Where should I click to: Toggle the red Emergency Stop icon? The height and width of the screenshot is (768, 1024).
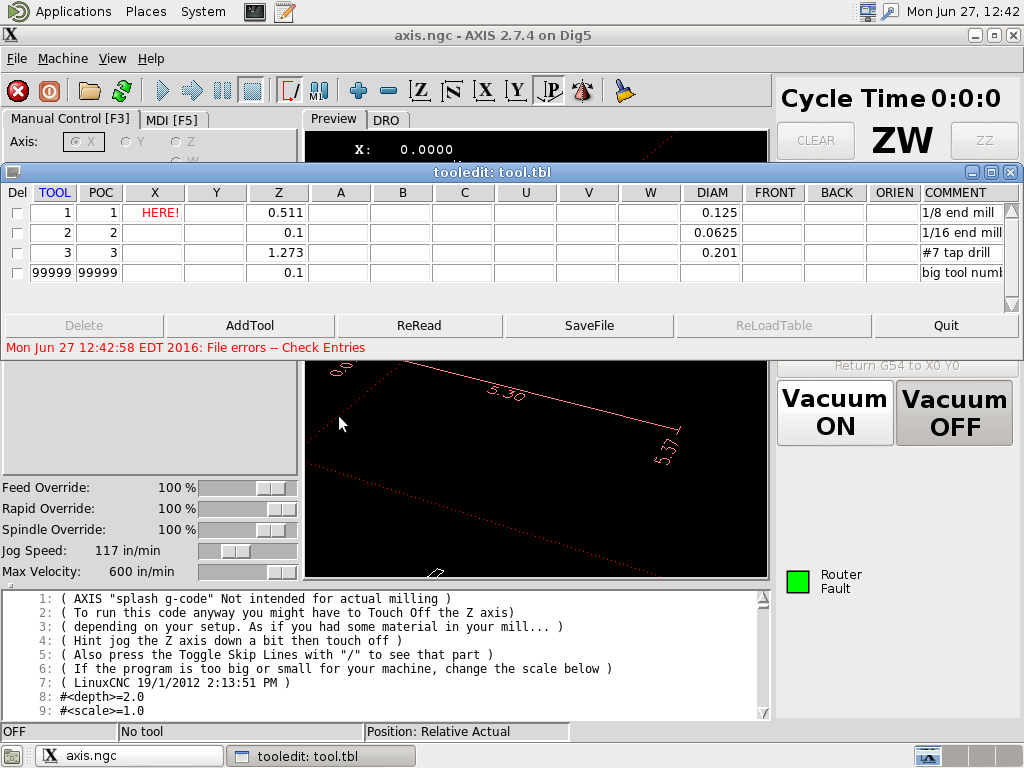tap(18, 91)
